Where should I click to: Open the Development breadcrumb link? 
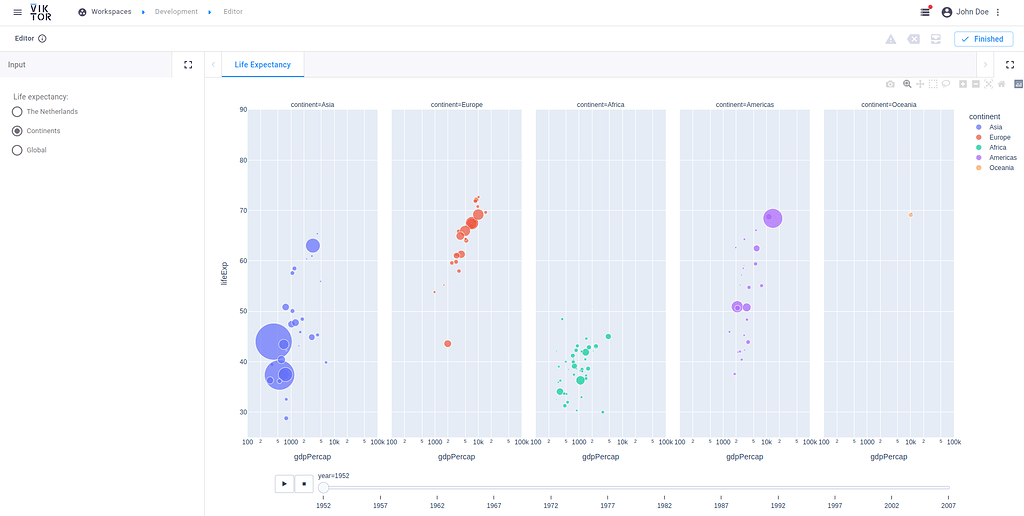pyautogui.click(x=176, y=12)
